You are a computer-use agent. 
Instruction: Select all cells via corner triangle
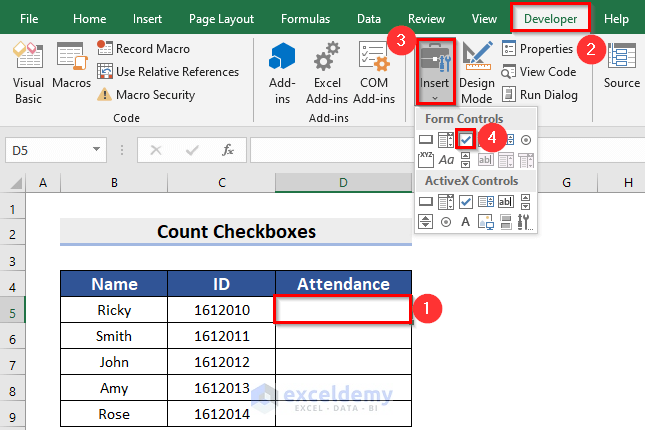click(16, 183)
